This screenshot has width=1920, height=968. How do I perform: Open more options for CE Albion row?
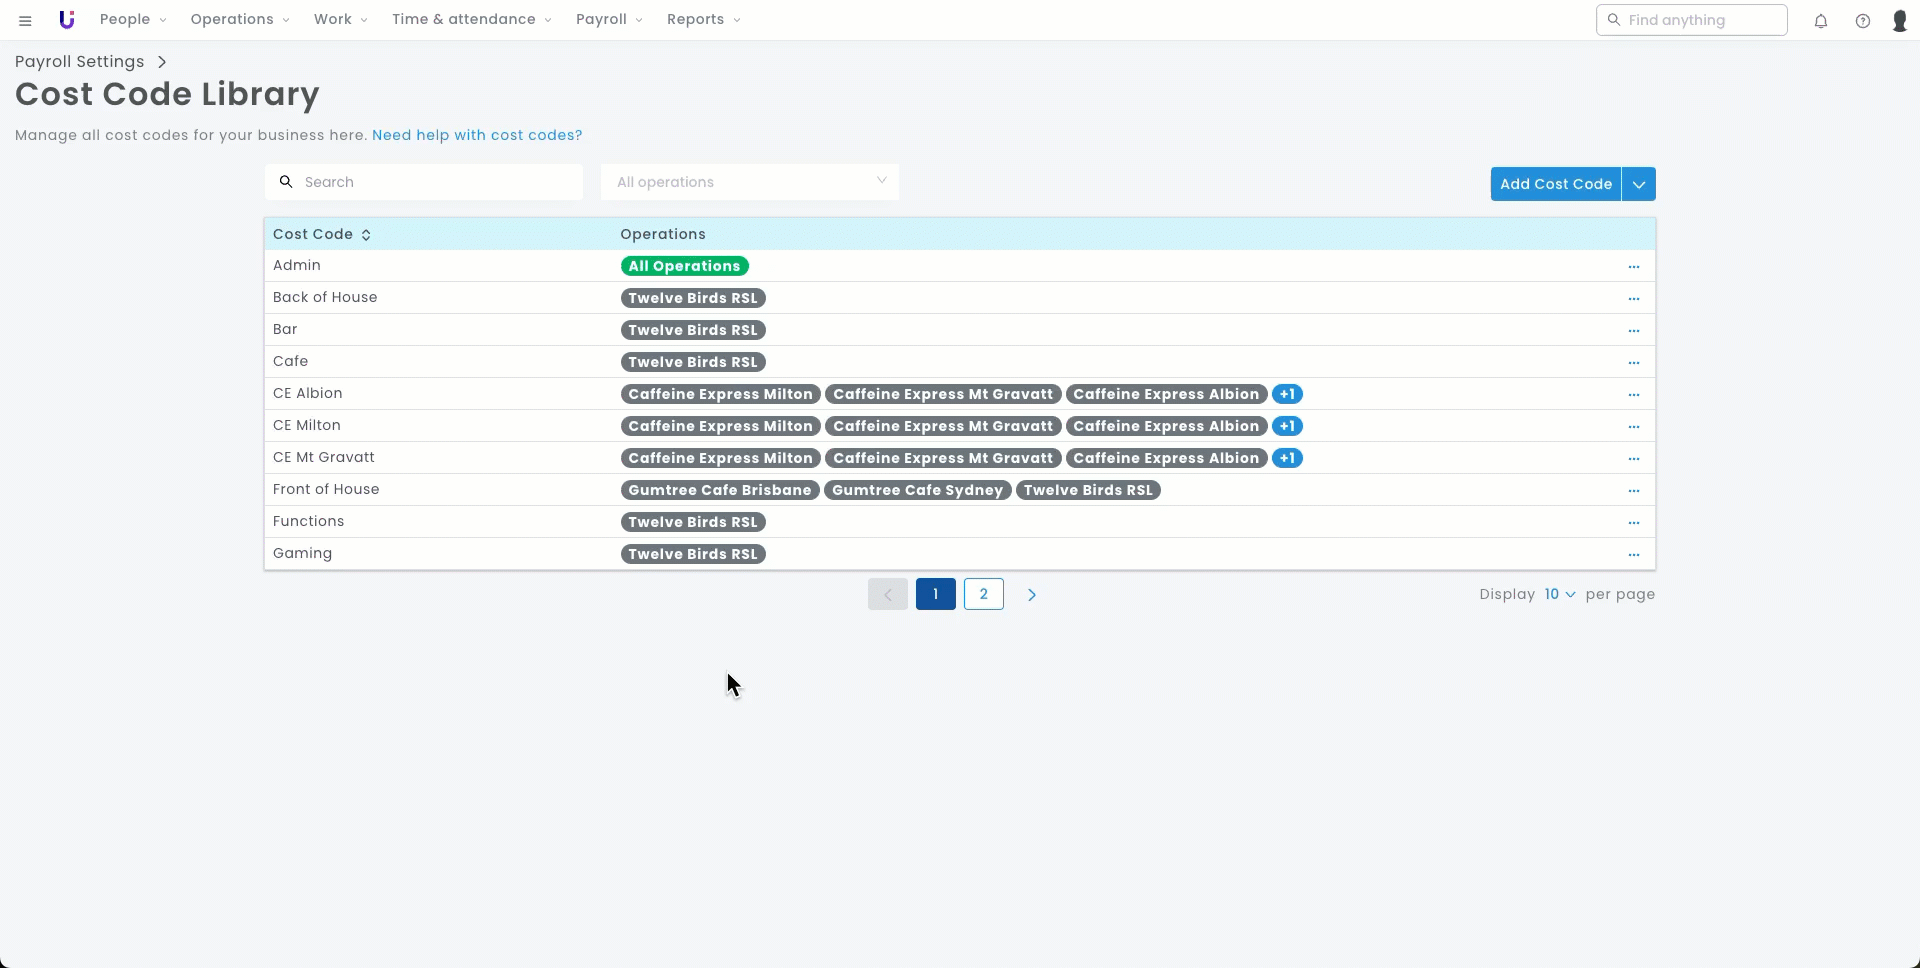[1633, 395]
